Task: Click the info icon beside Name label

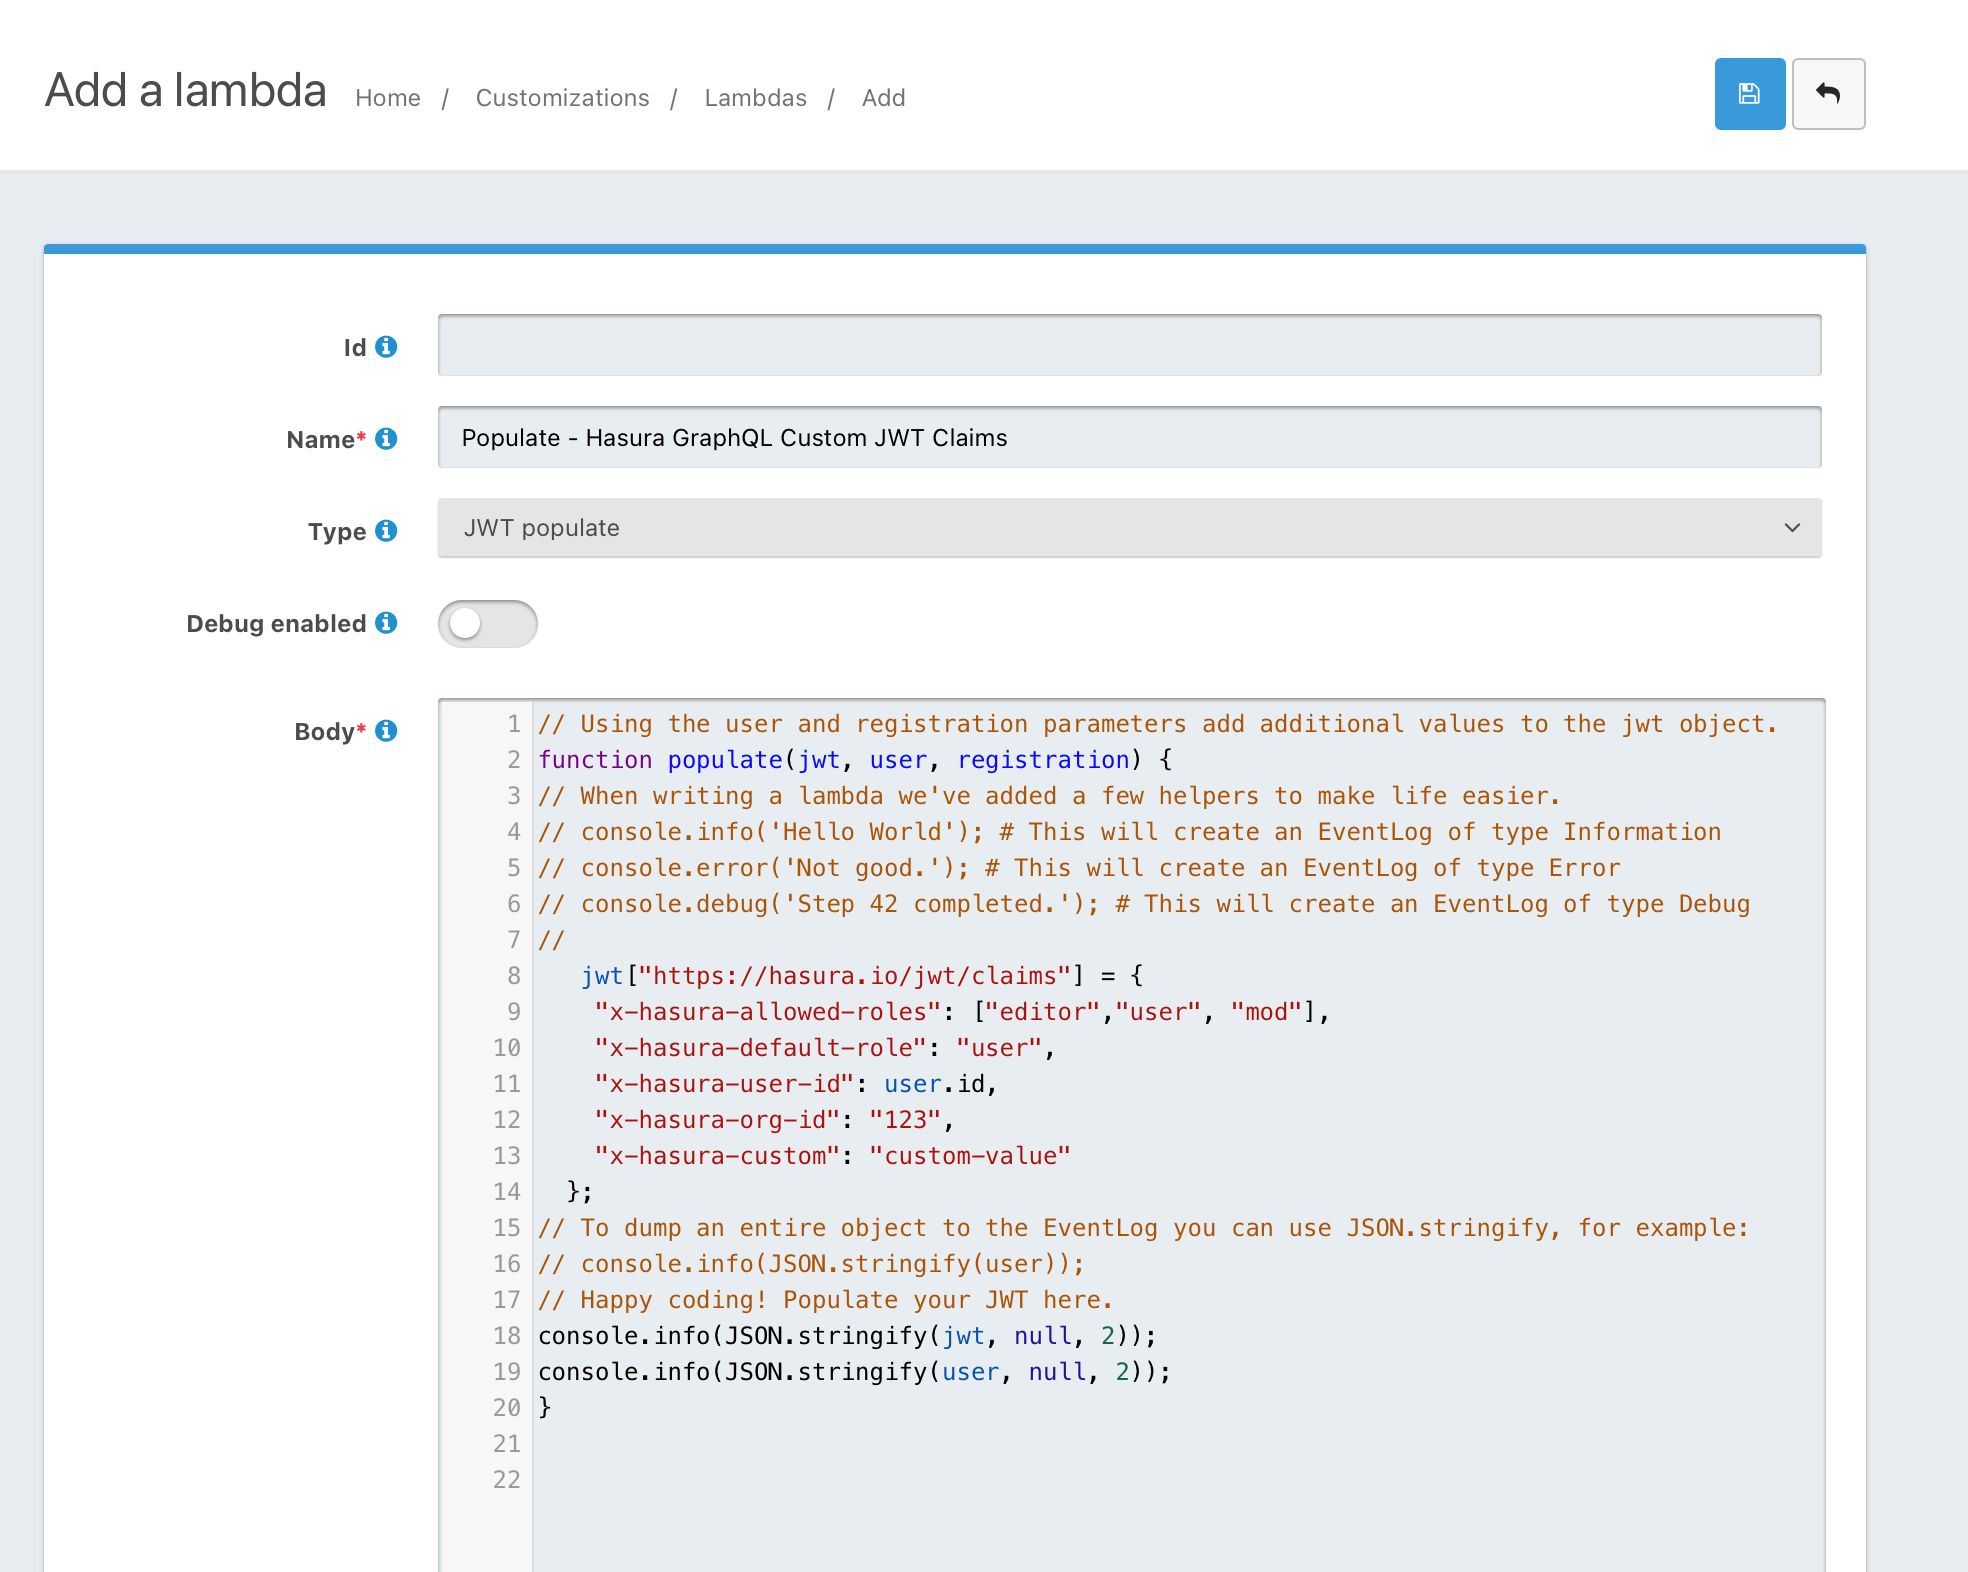Action: click(386, 439)
